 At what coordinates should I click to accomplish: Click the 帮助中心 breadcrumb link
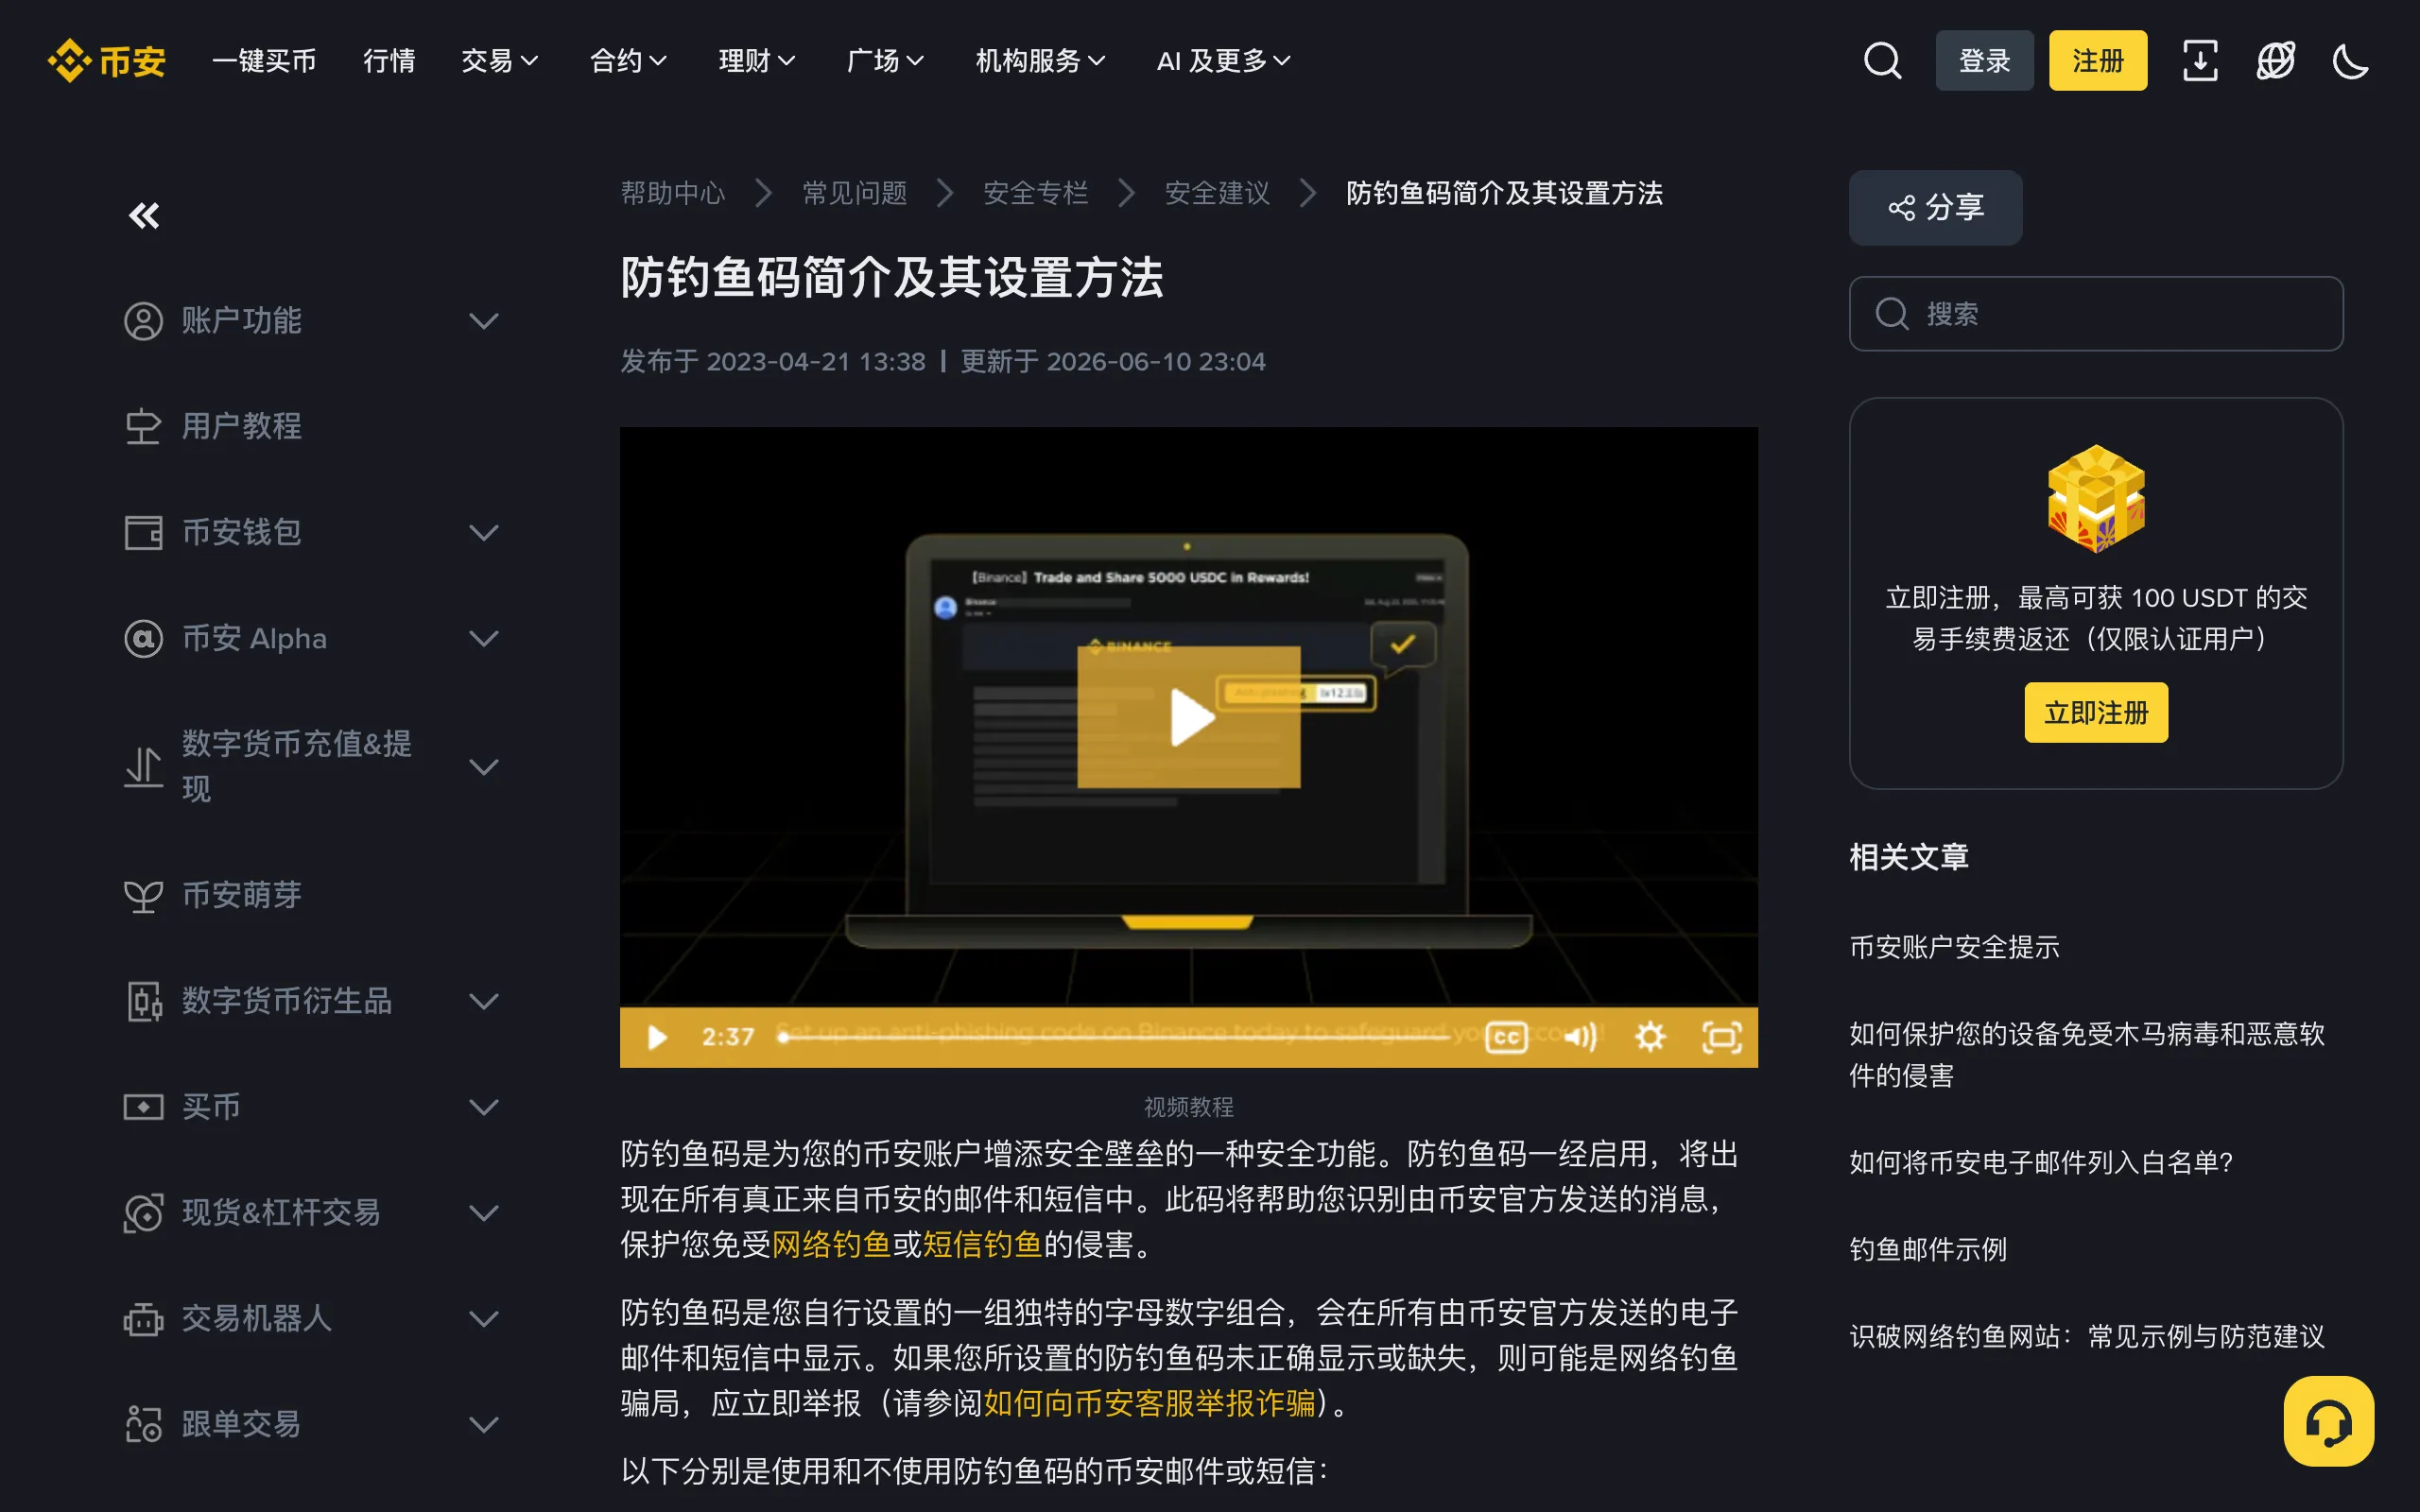click(x=672, y=193)
